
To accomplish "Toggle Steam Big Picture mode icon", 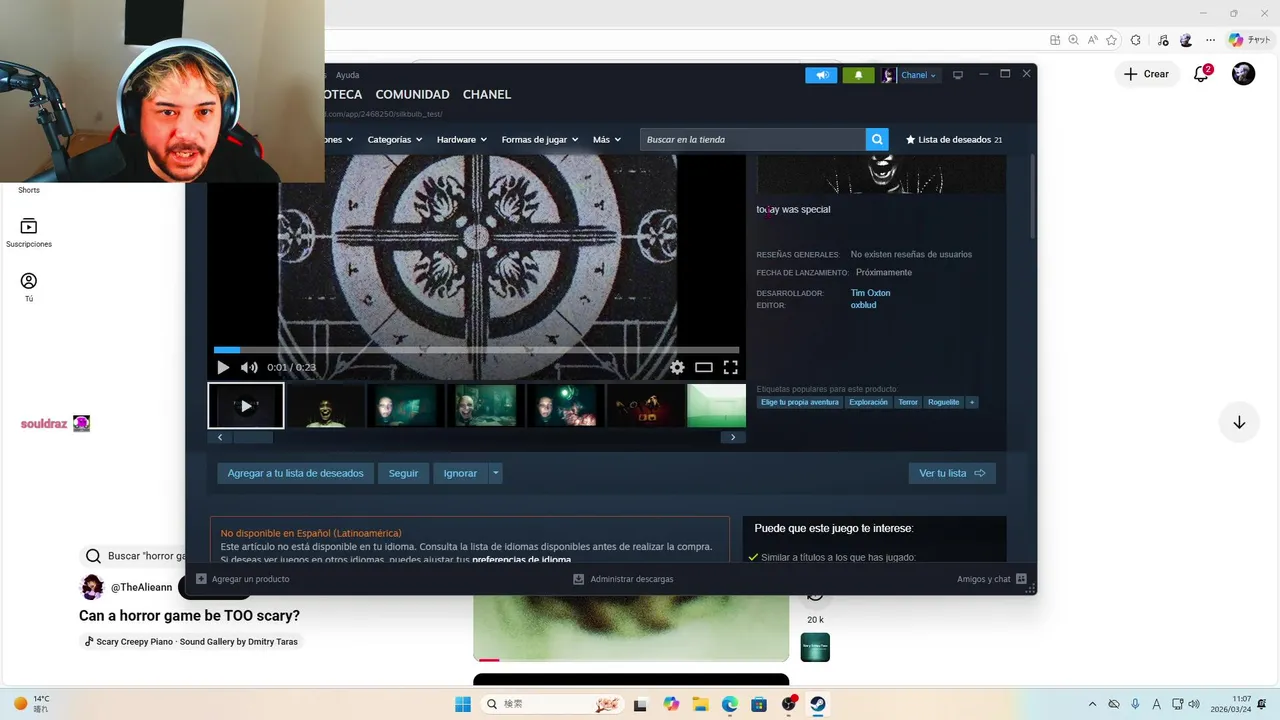I will click(x=957, y=75).
